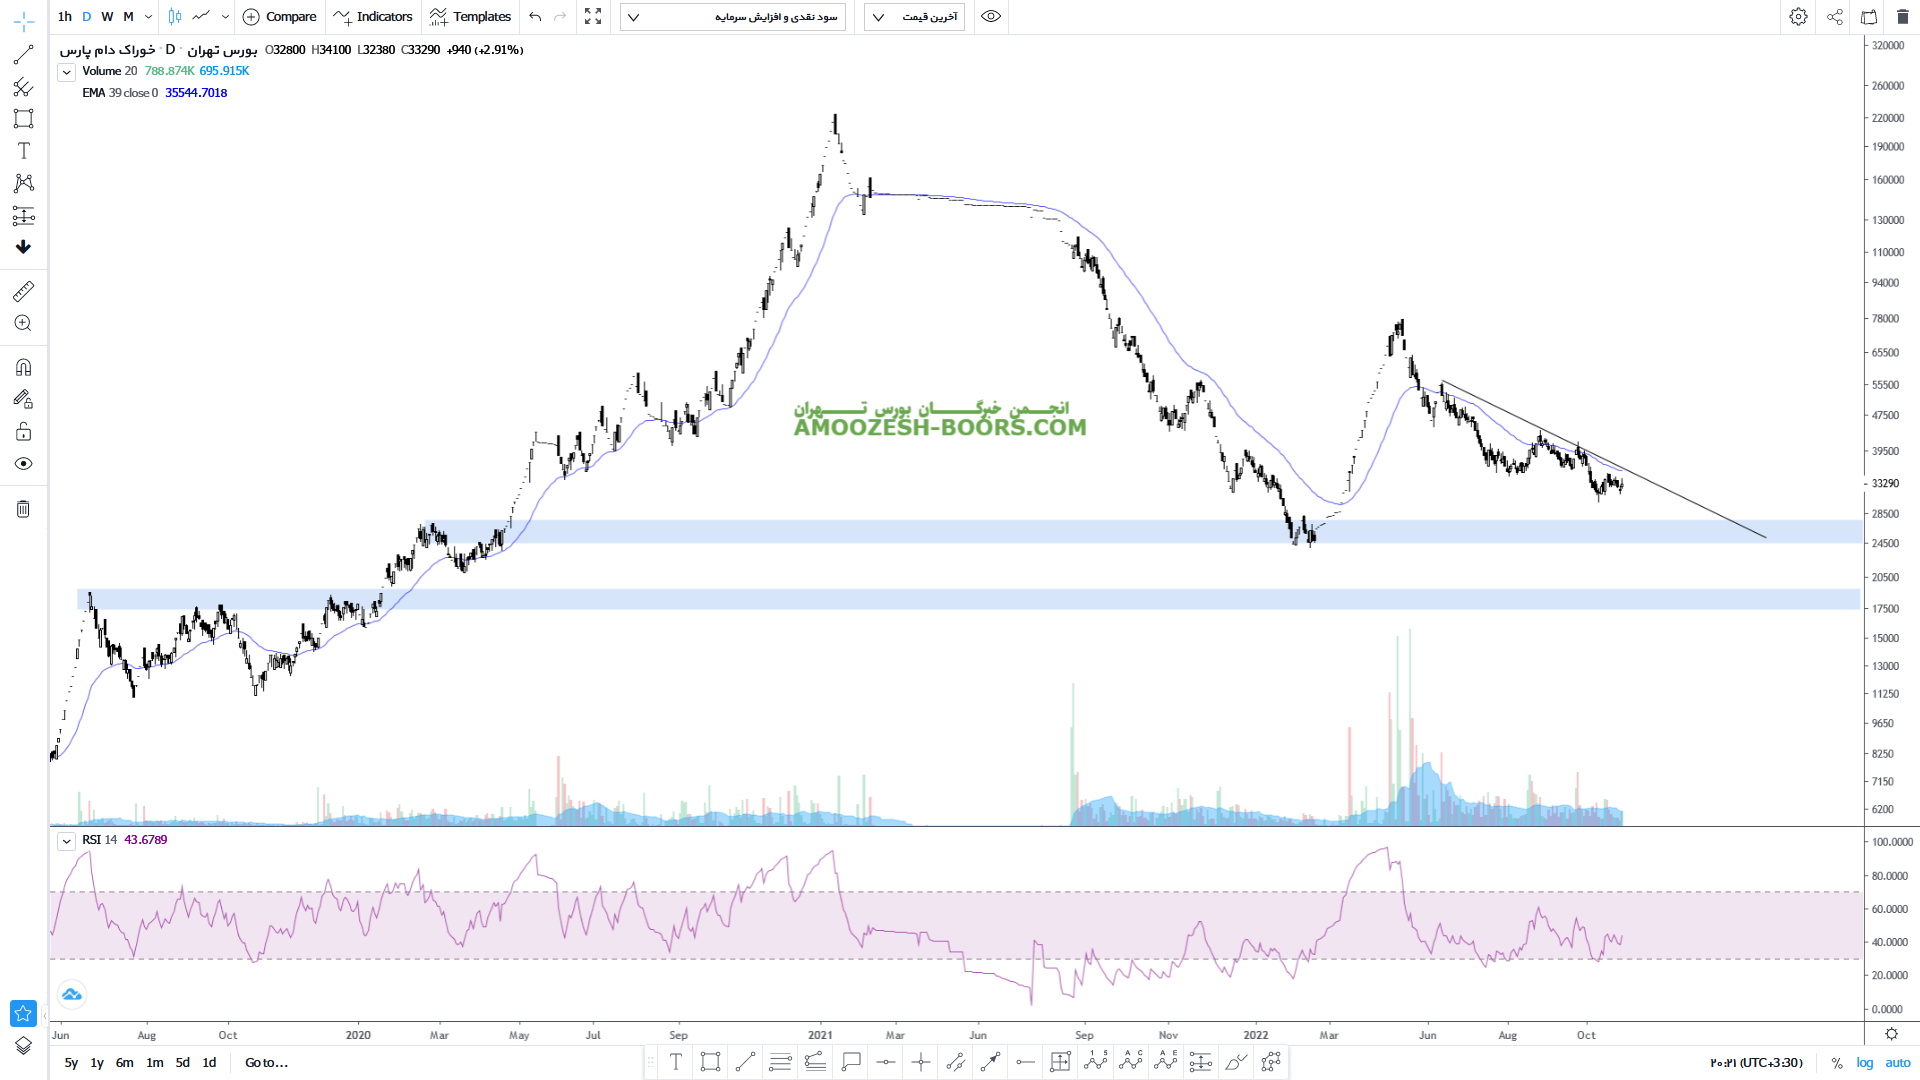Open chart settings gear icon
Viewport: 1920px width, 1080px height.
point(1798,17)
